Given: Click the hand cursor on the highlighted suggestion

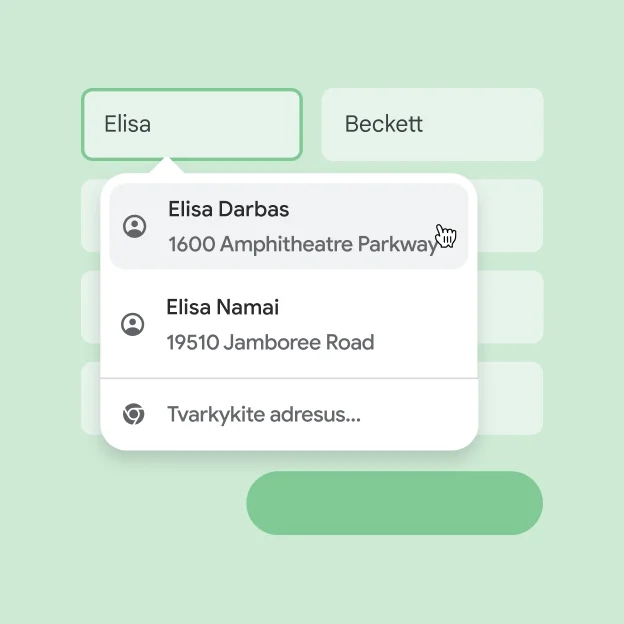Looking at the screenshot, I should [446, 236].
